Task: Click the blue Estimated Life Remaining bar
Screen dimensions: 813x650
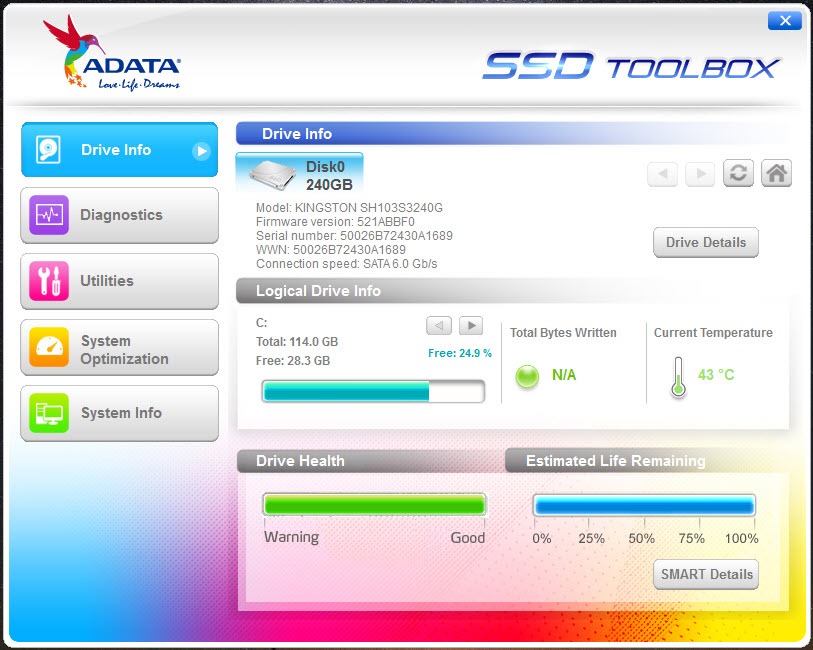Action: [x=644, y=505]
